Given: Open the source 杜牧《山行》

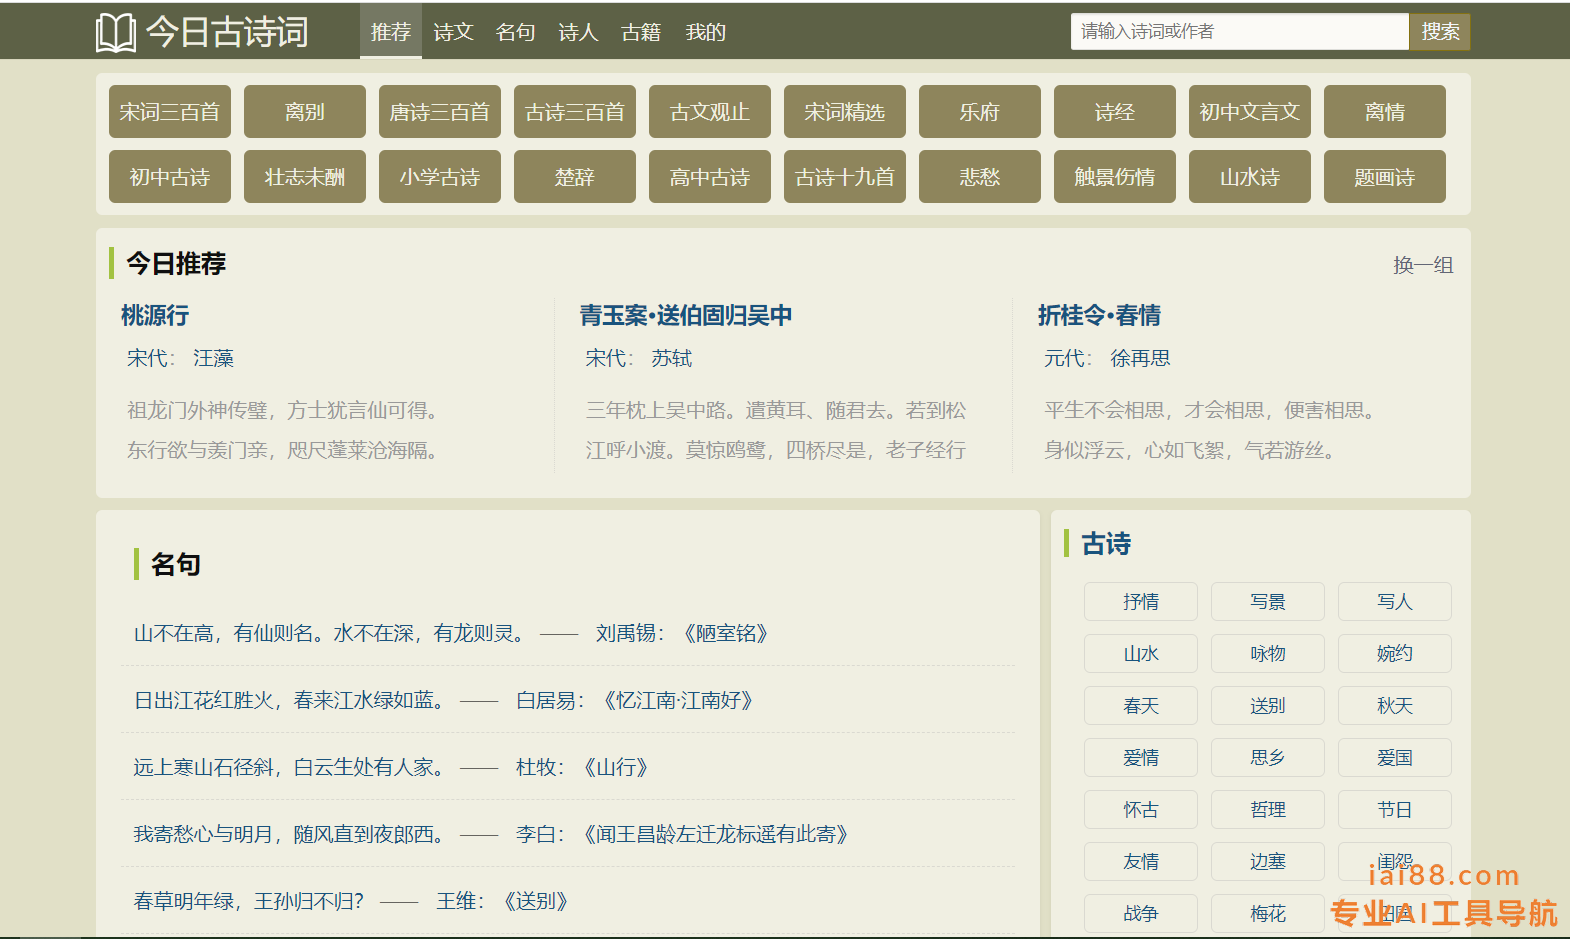Looking at the screenshot, I should pyautogui.click(x=583, y=767).
